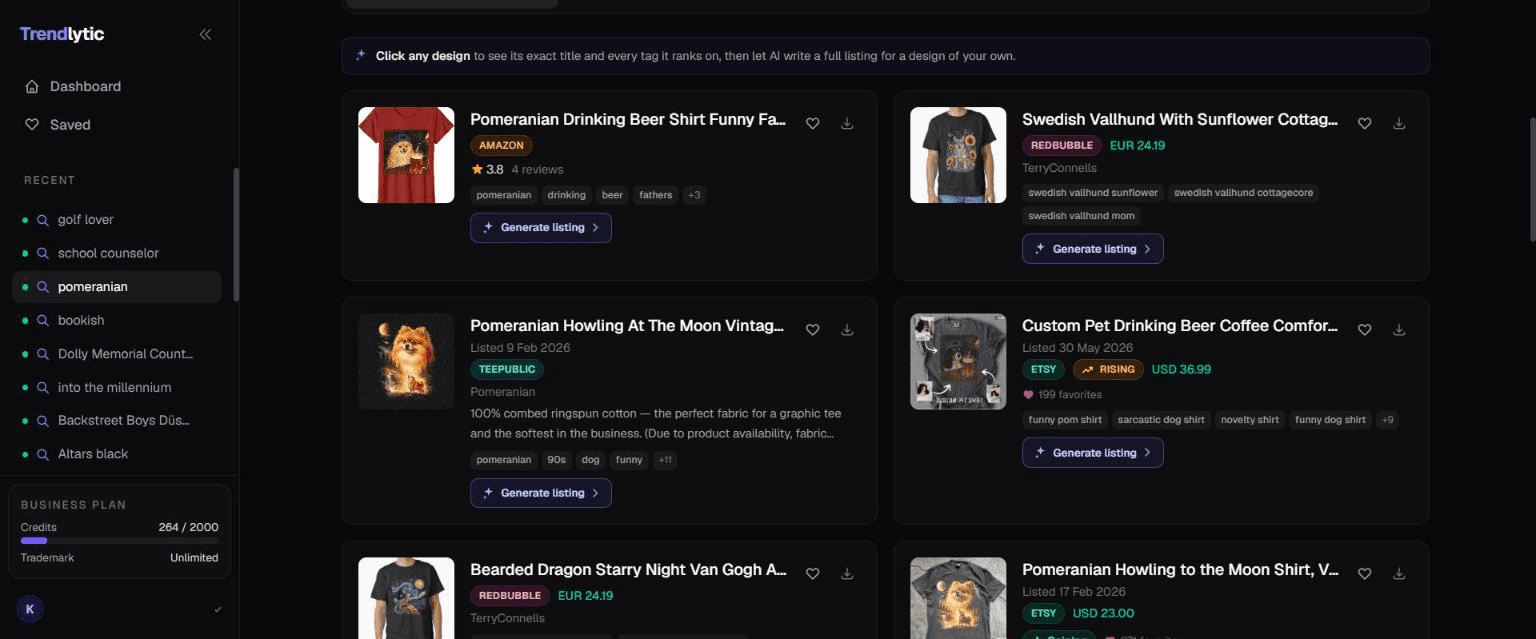This screenshot has height=639, width=1536.
Task: Download the Custom Pet Drinking Beer Coffee design
Action: tap(1399, 329)
